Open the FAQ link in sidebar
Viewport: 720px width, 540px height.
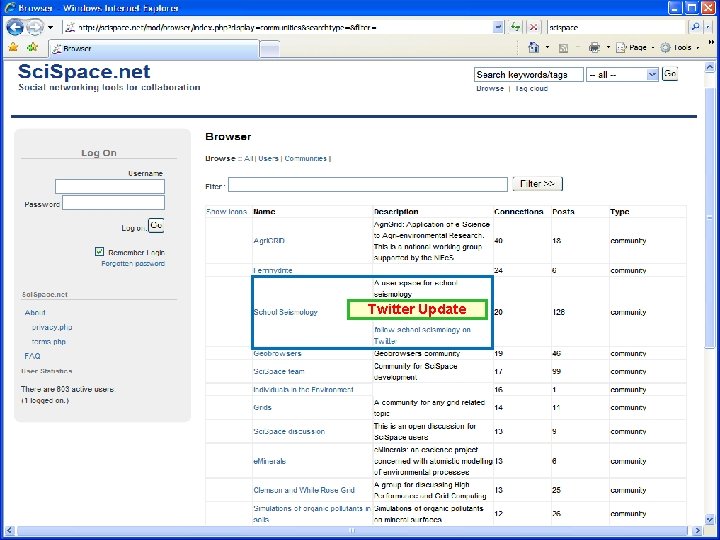pos(32,356)
